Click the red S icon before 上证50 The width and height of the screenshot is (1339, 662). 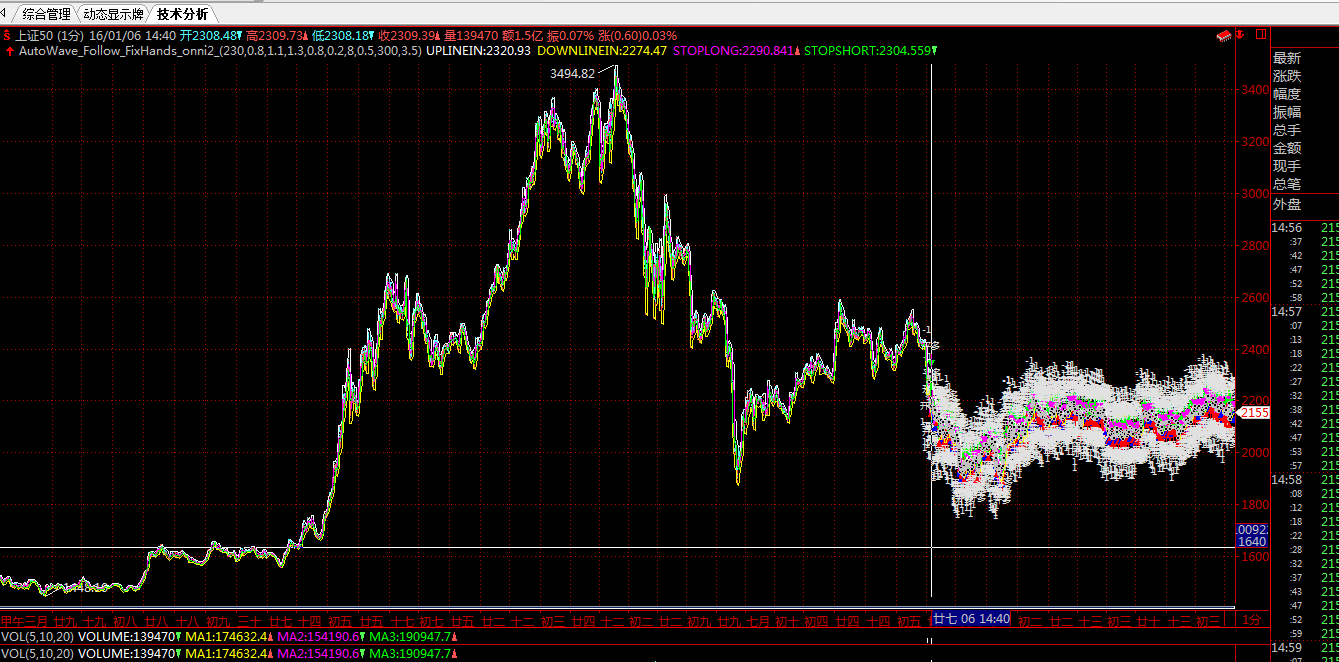[7, 35]
